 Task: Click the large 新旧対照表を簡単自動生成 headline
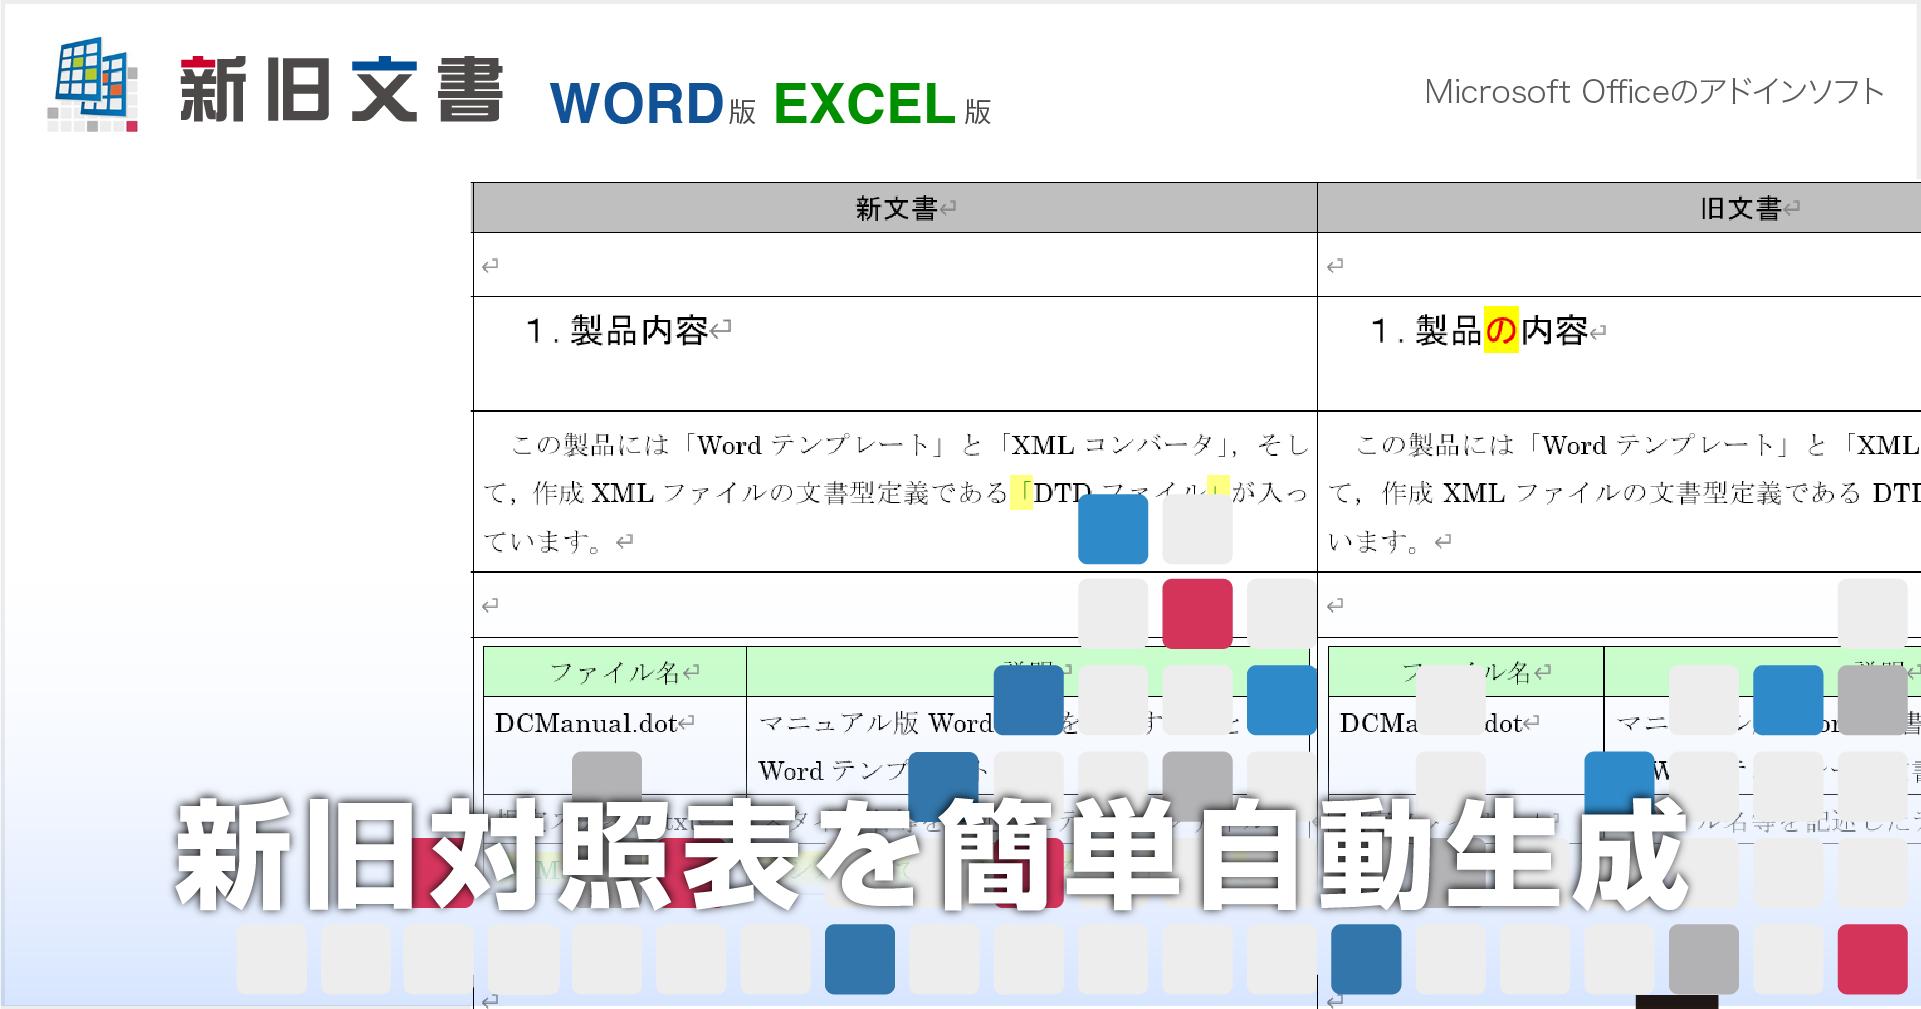tap(930, 856)
